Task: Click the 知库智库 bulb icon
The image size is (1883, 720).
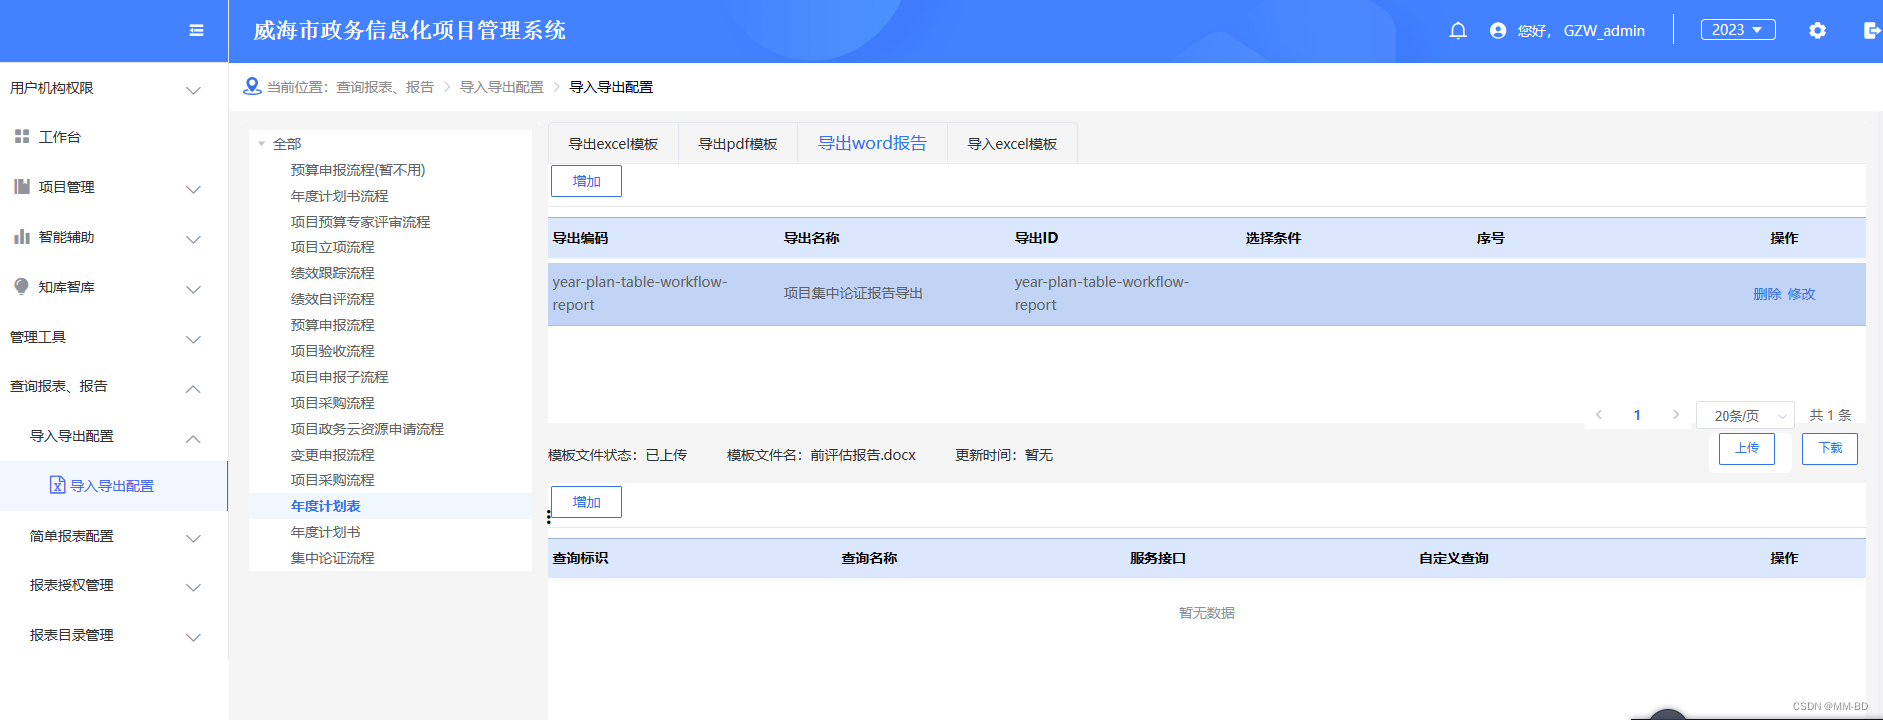Action: [22, 286]
